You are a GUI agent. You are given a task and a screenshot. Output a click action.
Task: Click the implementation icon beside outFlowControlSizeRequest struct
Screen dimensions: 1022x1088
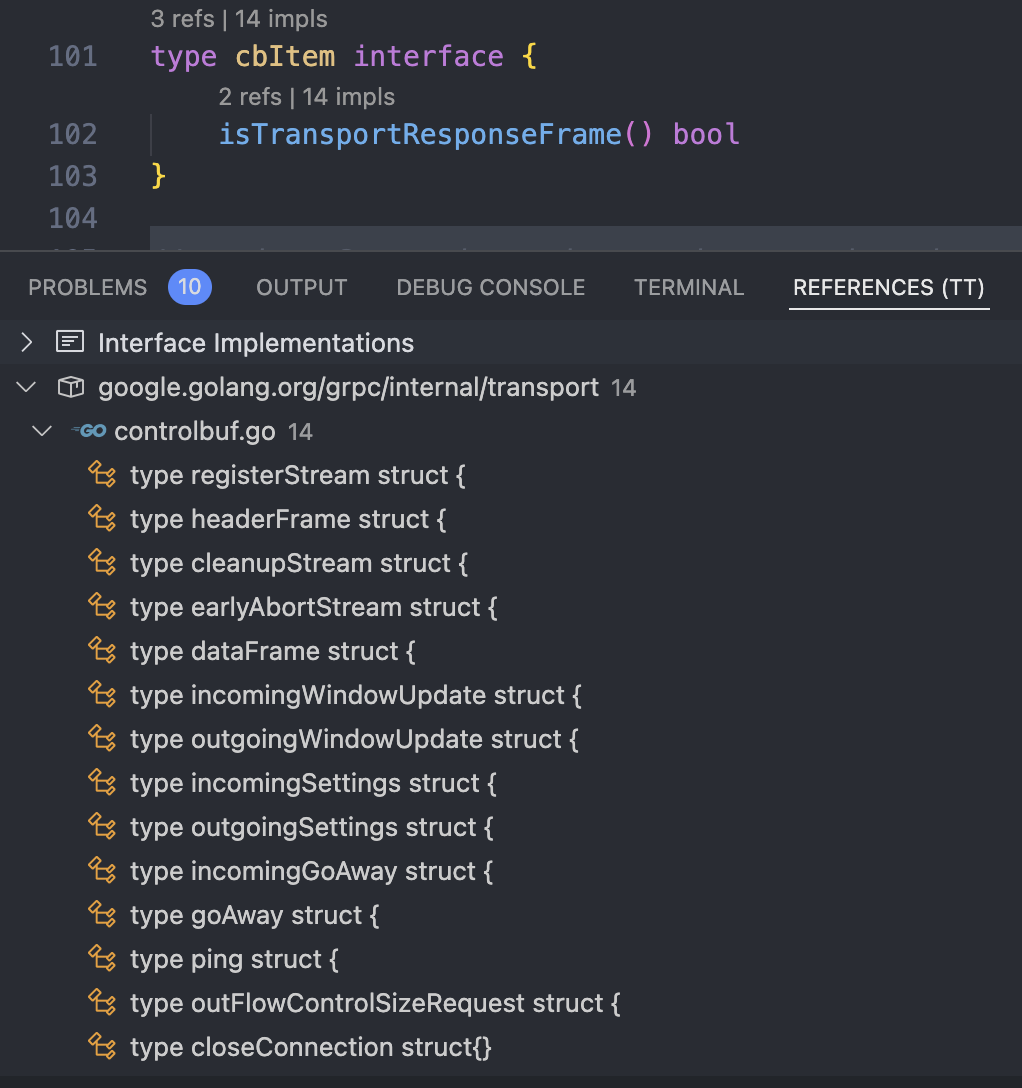click(103, 1003)
